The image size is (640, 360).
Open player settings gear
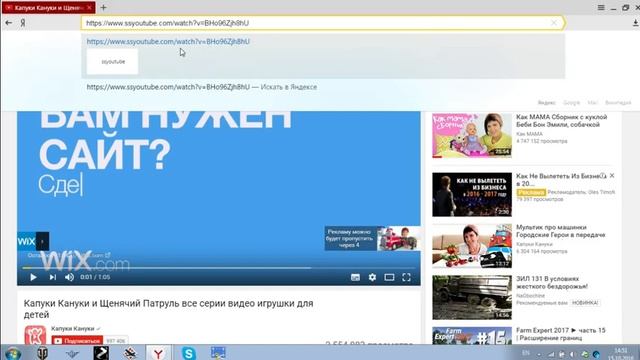pyautogui.click(x=372, y=277)
